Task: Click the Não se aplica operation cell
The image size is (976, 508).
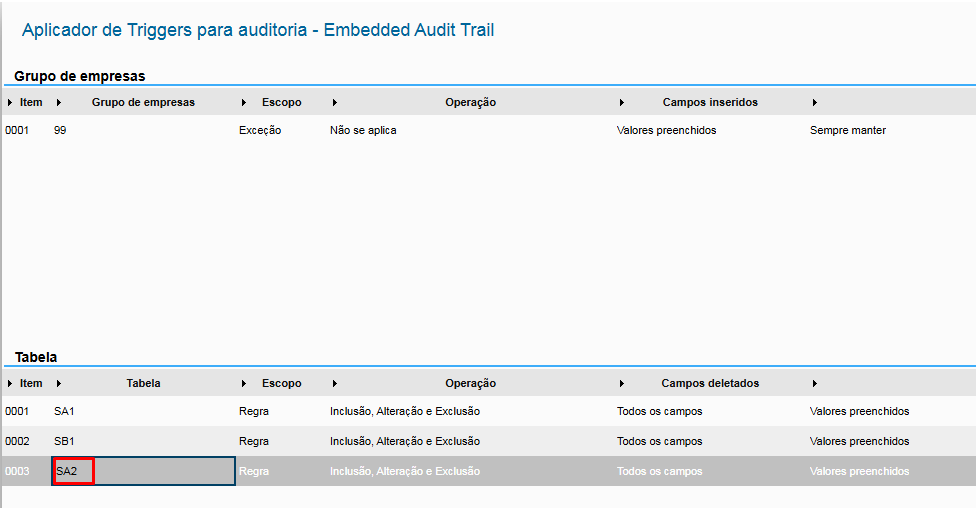Action: 363,130
